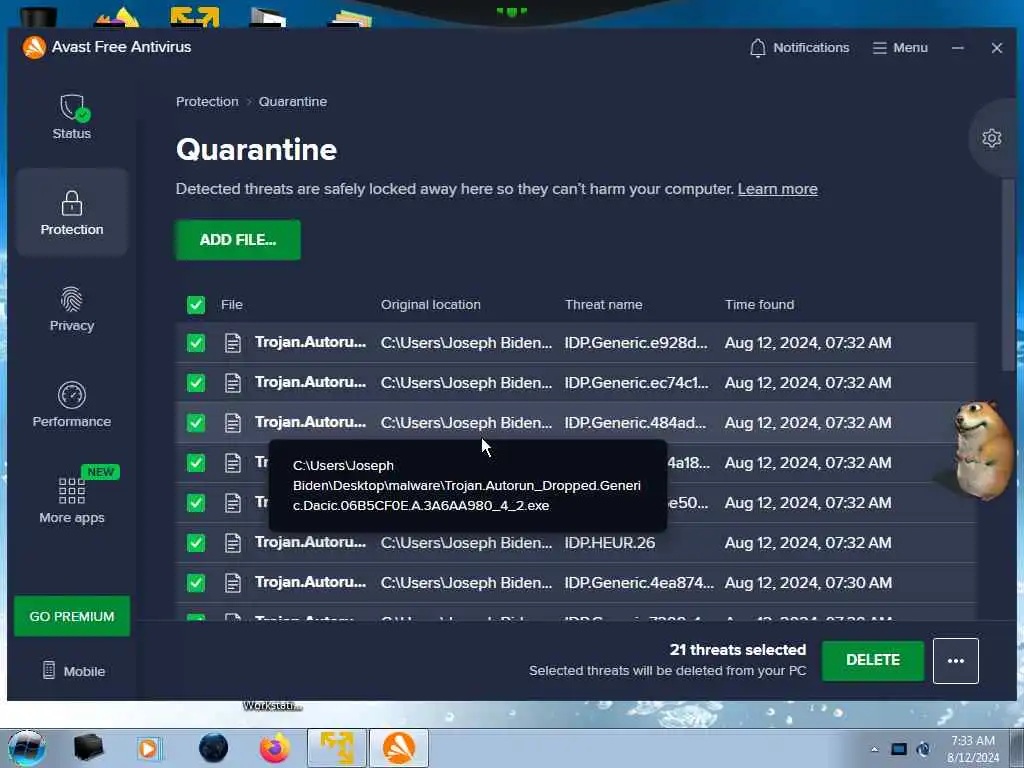Image resolution: width=1024 pixels, height=768 pixels.
Task: Open media player icon in taskbar
Action: coord(148,748)
